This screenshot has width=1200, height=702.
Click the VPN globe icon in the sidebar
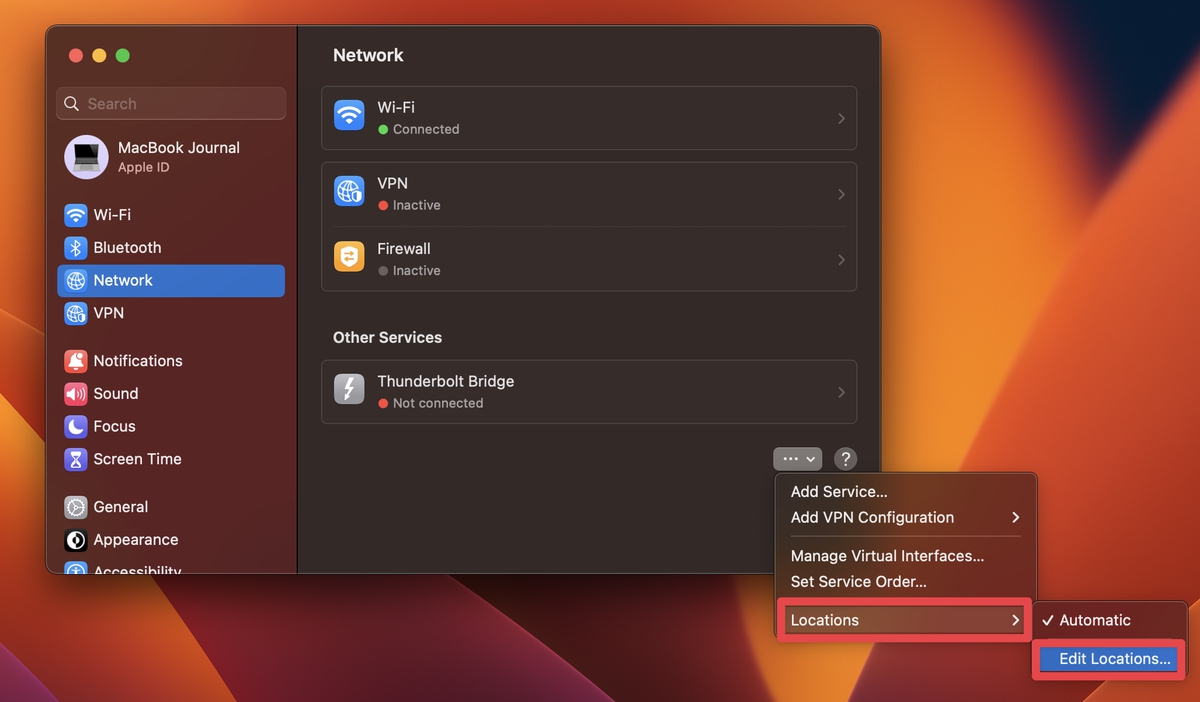(x=75, y=313)
